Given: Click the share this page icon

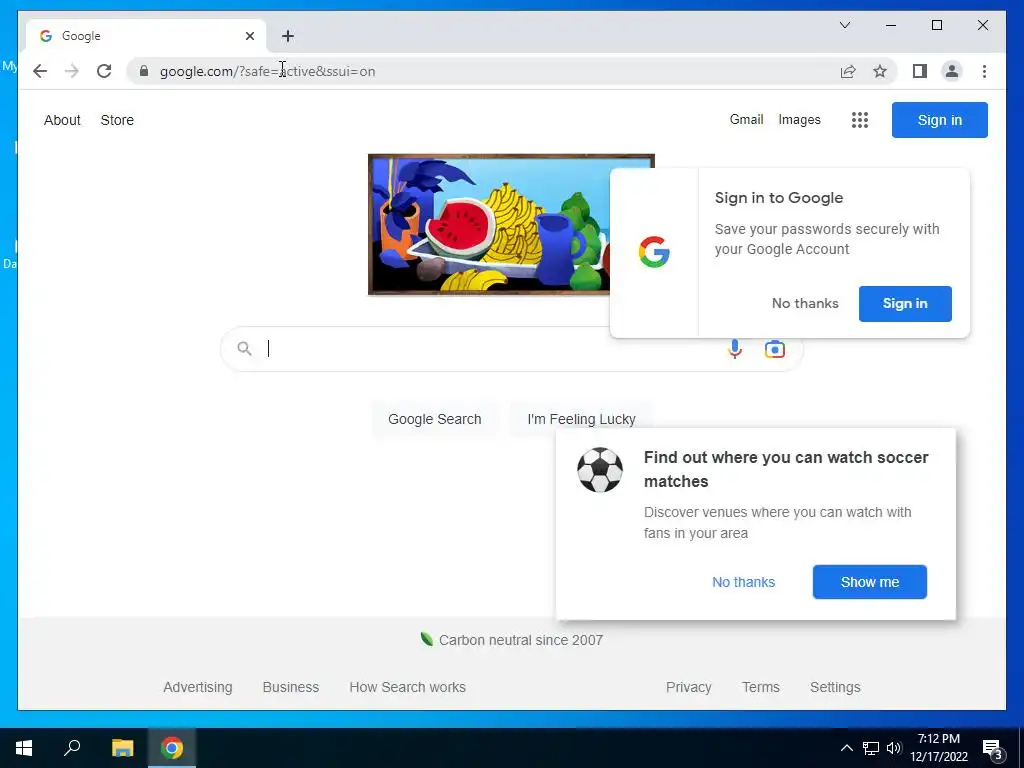Looking at the screenshot, I should (x=848, y=71).
